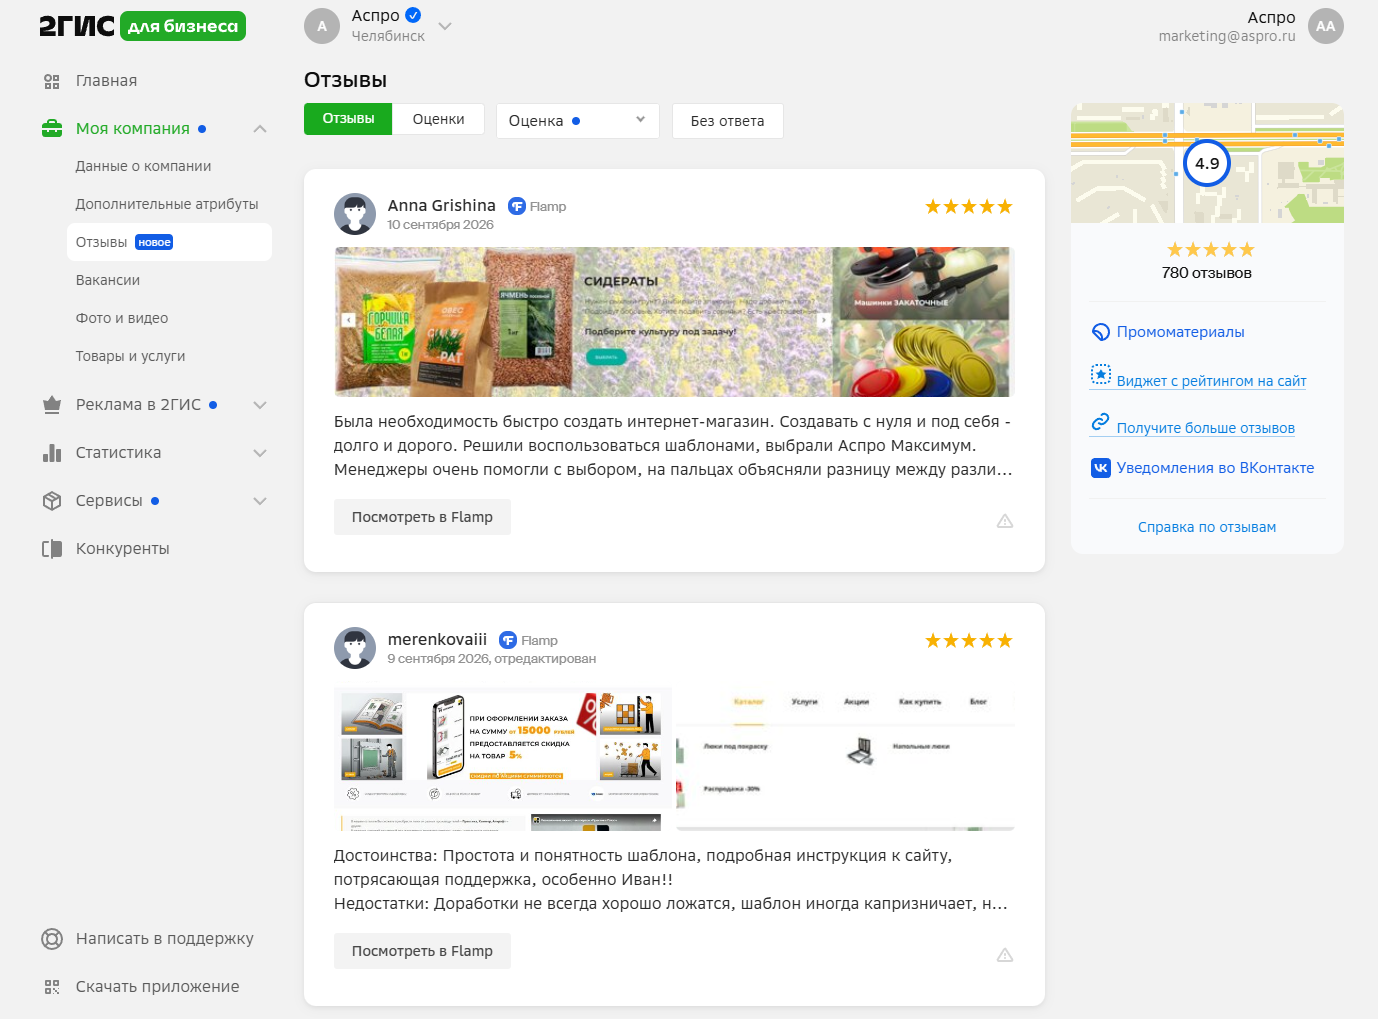The image size is (1378, 1019).
Task: Switch to the Оценки tab
Action: click(x=438, y=119)
